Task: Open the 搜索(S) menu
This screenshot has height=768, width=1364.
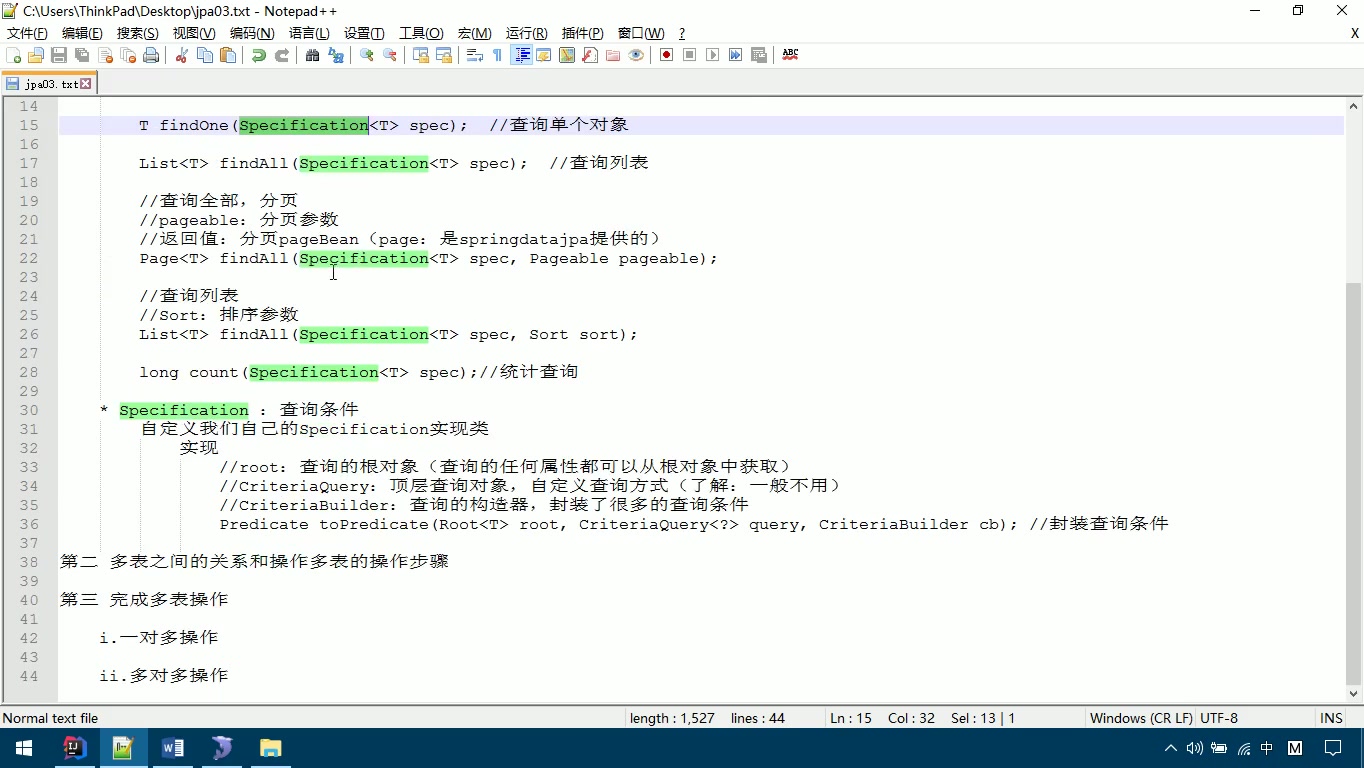Action: click(138, 33)
